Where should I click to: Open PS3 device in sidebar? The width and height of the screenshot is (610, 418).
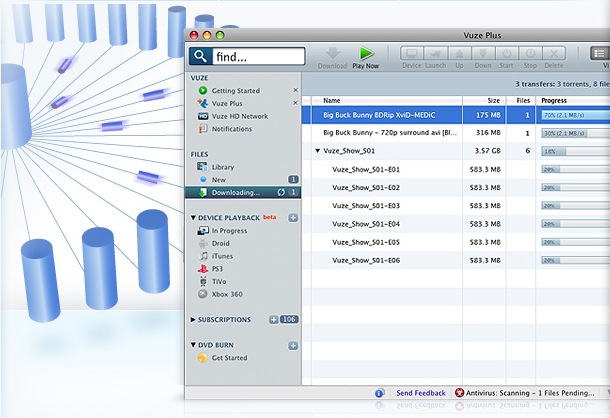(219, 269)
